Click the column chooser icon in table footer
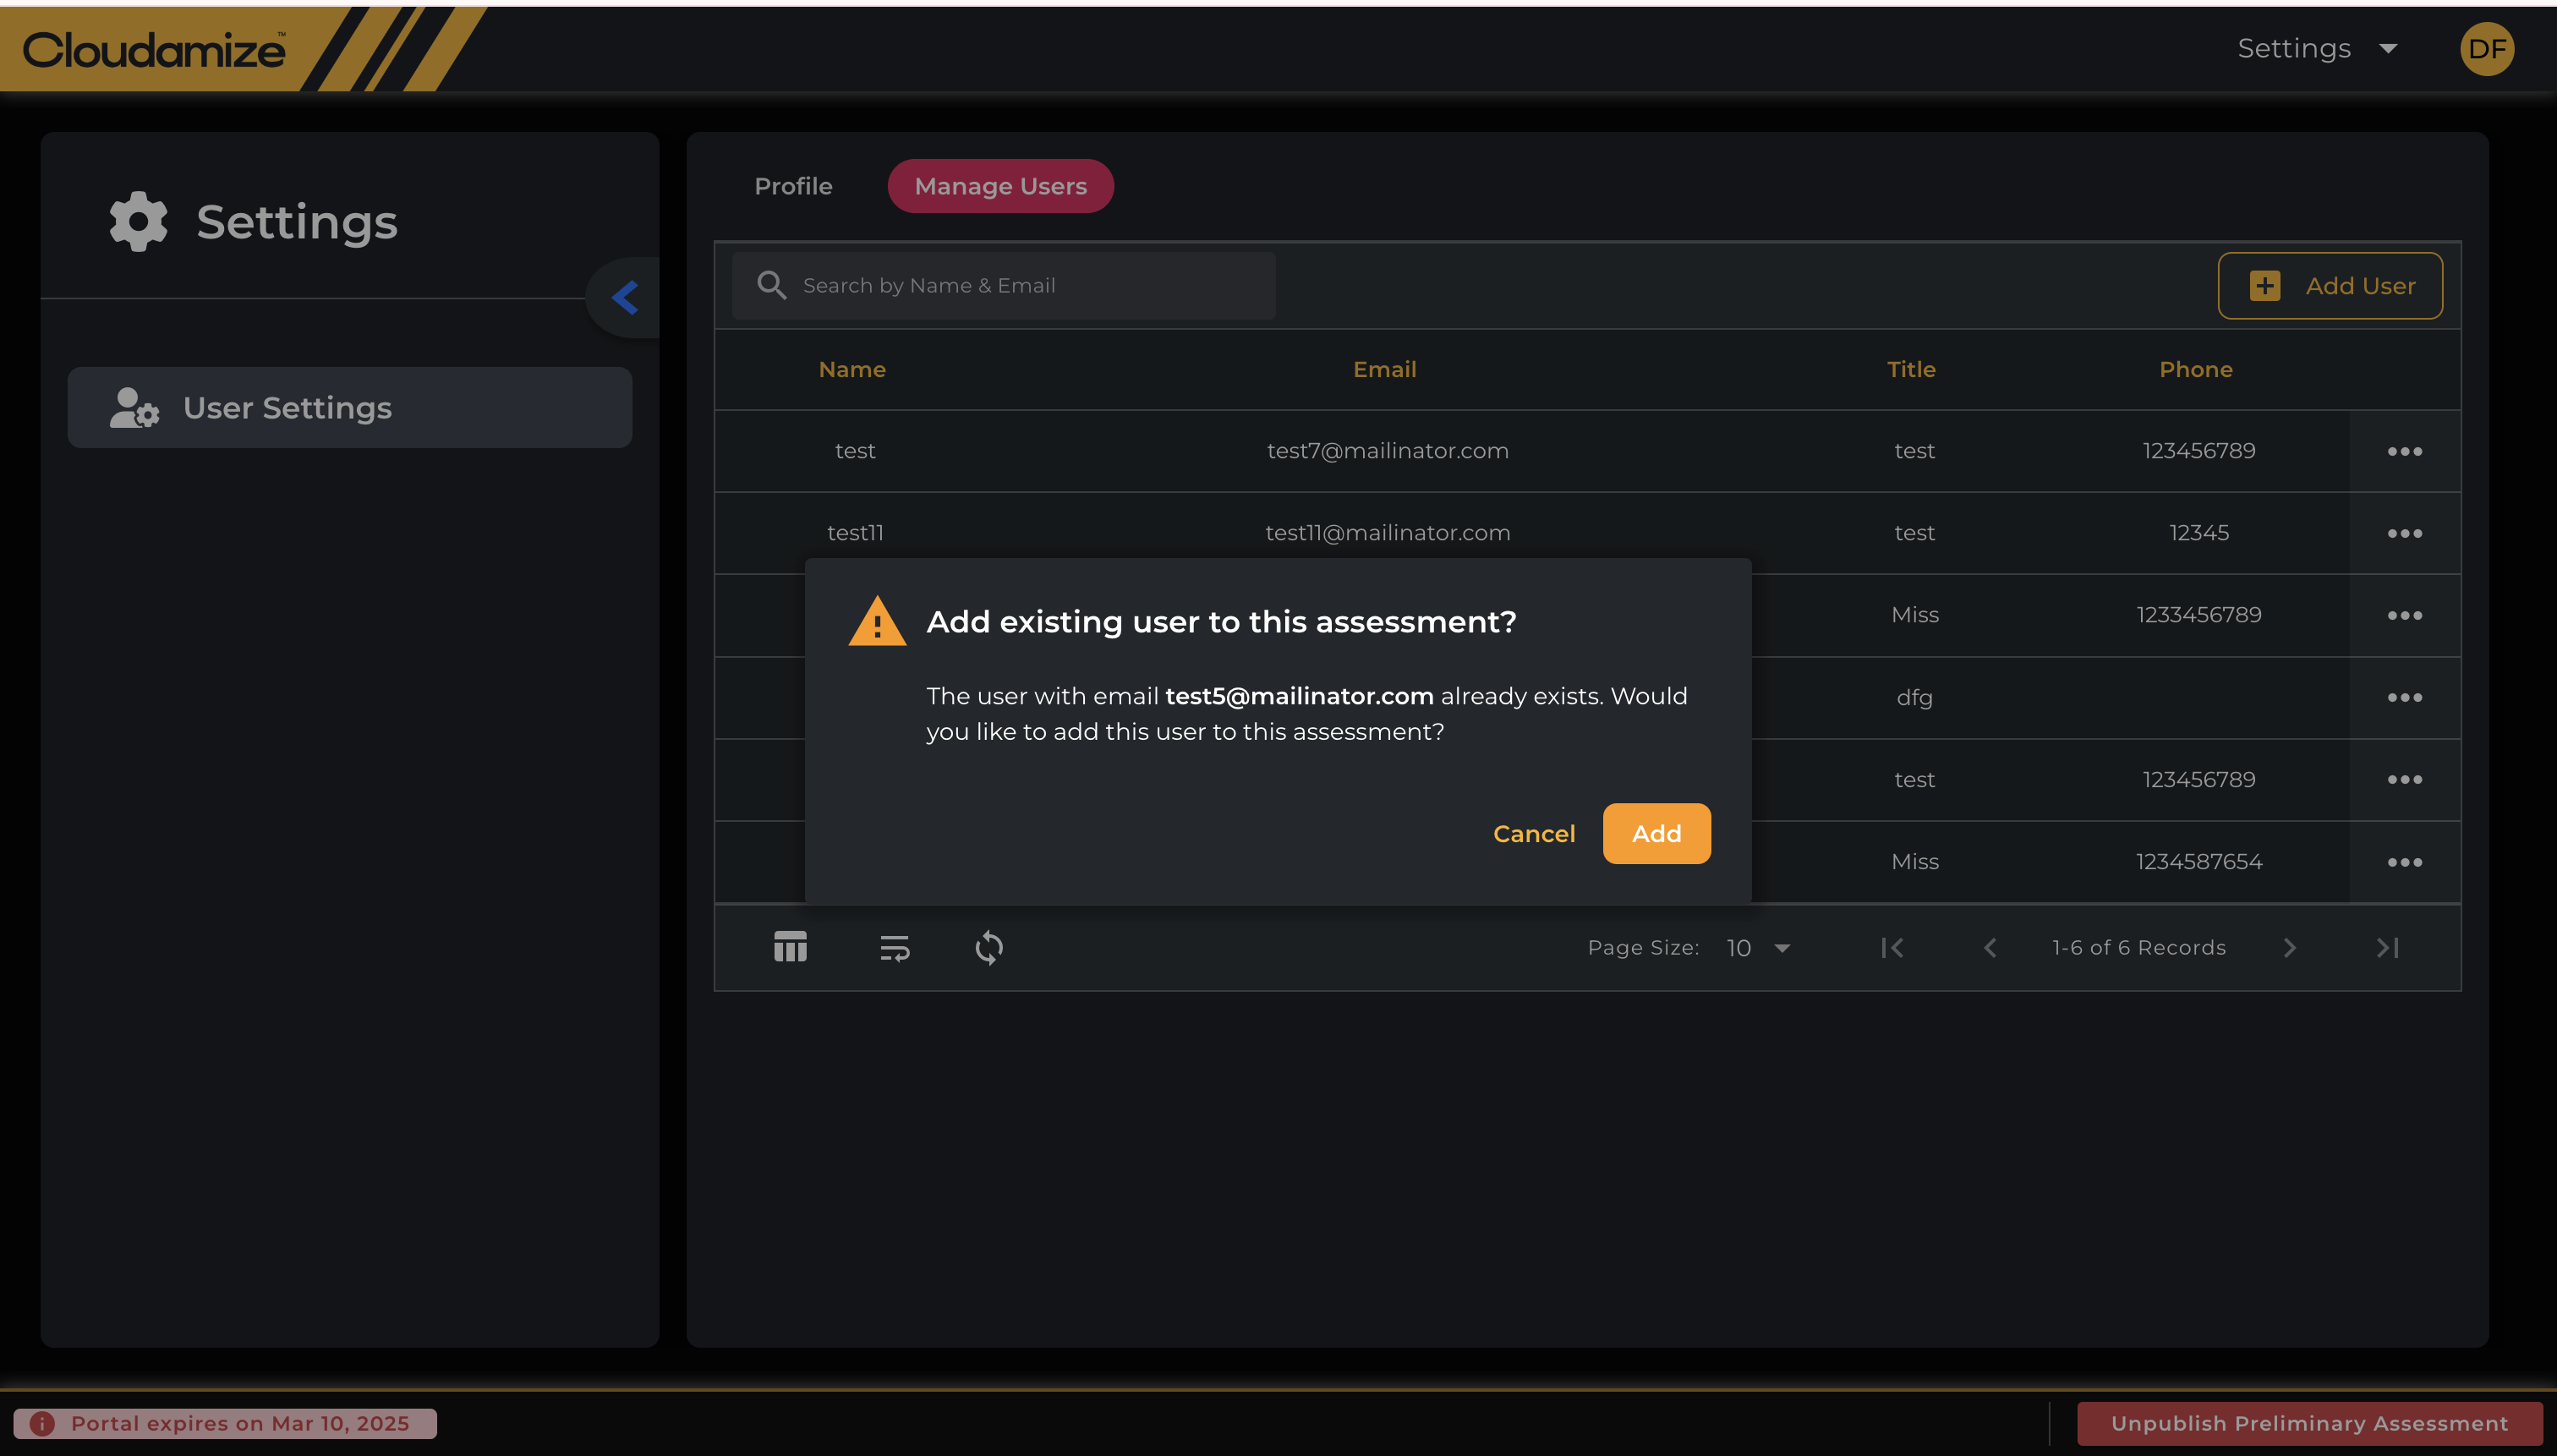Screen dimensions: 2557x1456 pos(790,947)
